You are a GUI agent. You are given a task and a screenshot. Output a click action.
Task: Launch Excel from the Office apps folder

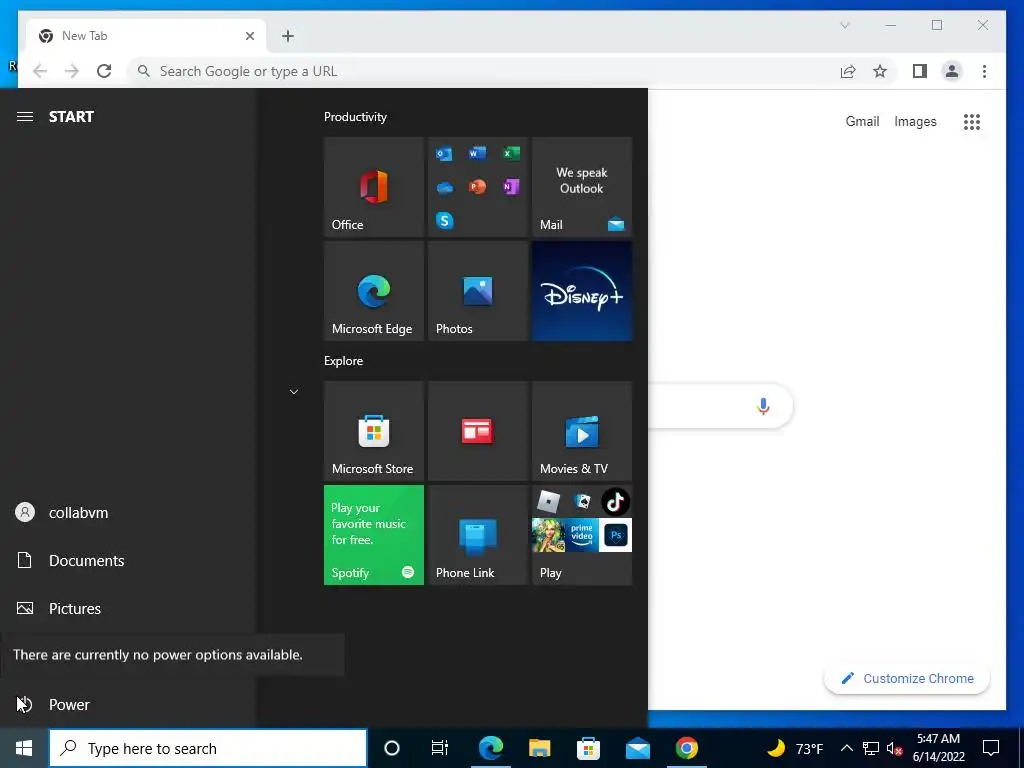coord(511,153)
